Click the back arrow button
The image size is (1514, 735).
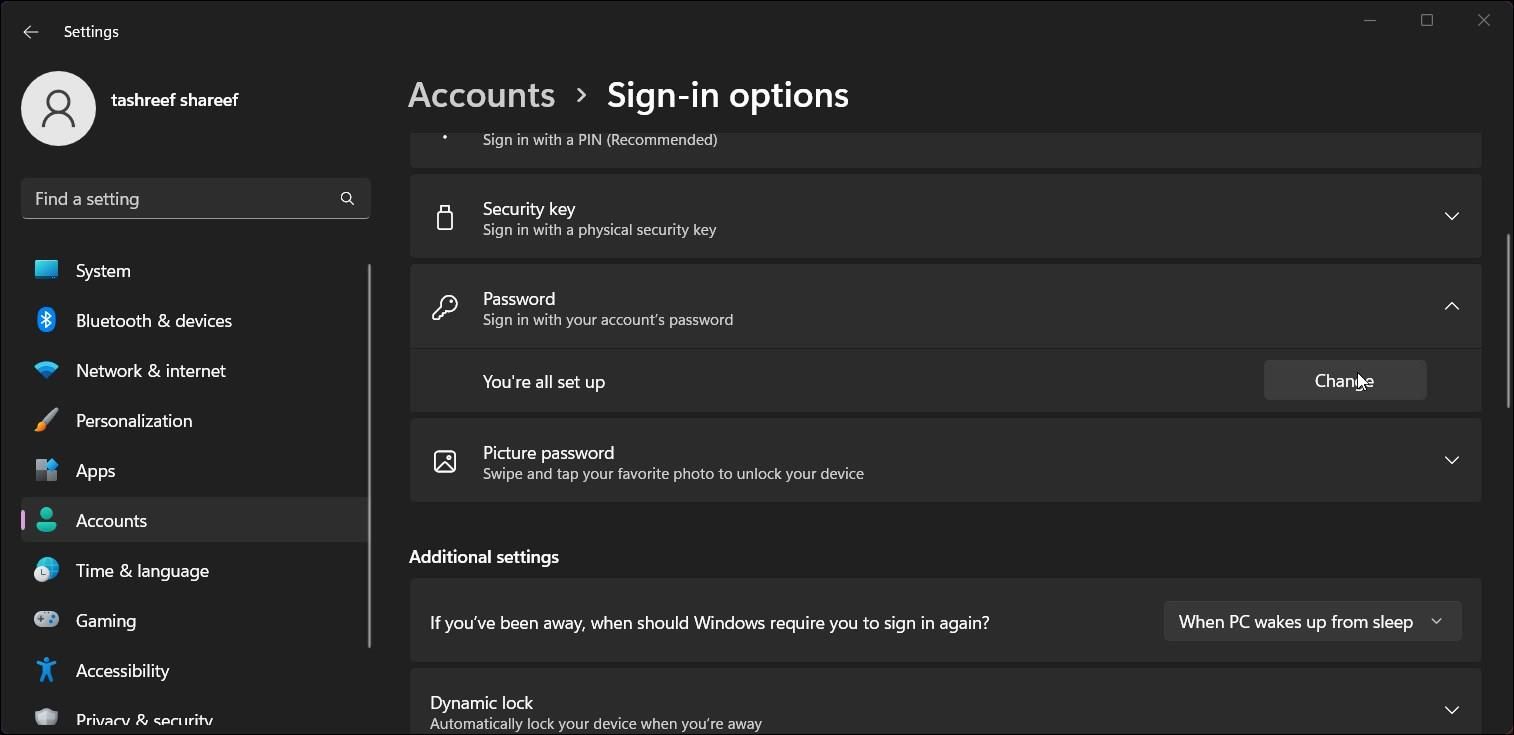coord(30,31)
